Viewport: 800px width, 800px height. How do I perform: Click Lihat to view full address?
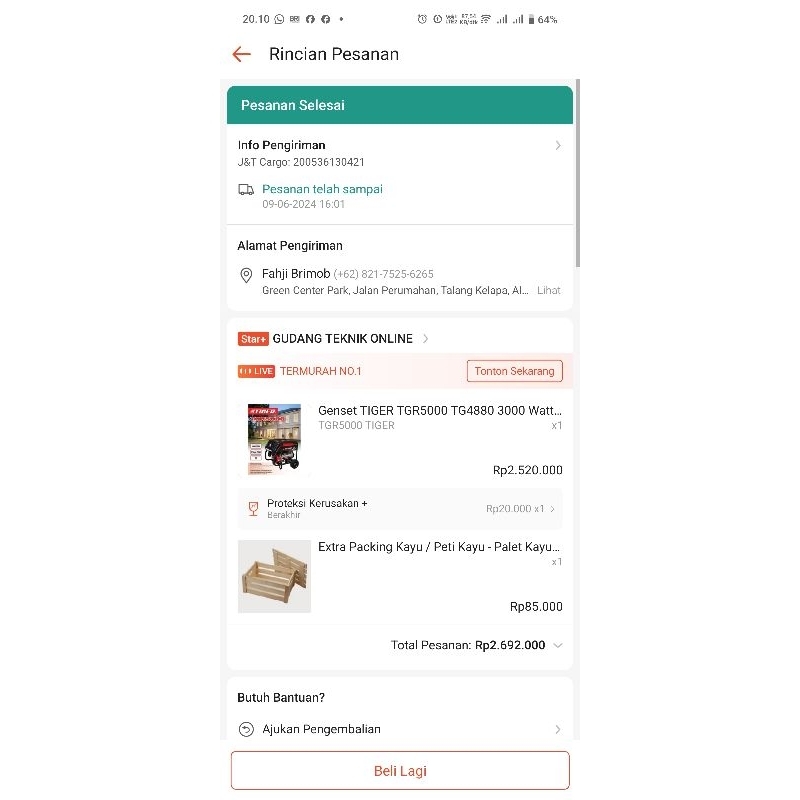[x=548, y=290]
